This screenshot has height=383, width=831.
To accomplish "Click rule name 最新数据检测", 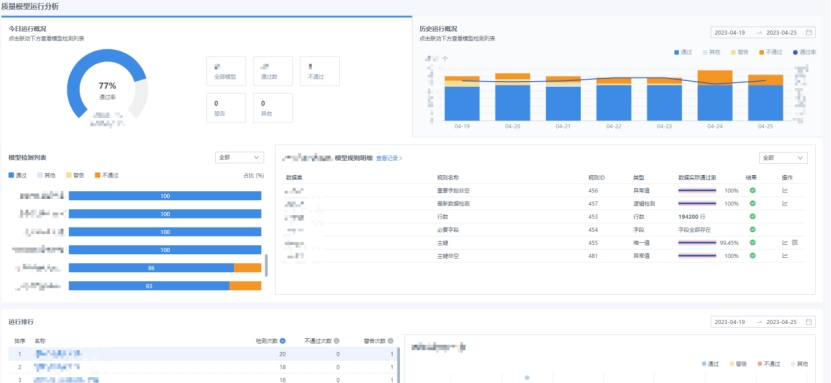I will point(453,203).
